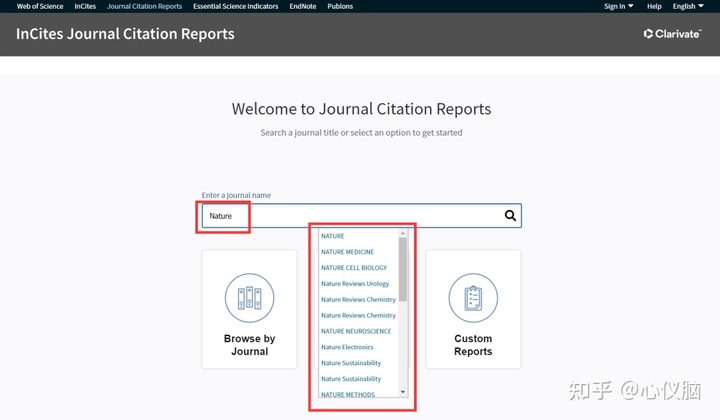Go to InCites in top bar

point(85,6)
